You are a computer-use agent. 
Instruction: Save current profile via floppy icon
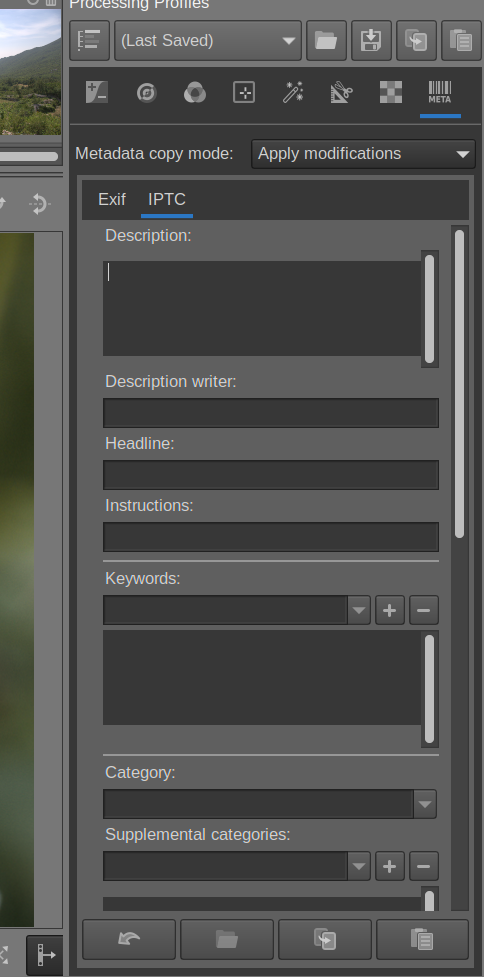click(x=371, y=41)
